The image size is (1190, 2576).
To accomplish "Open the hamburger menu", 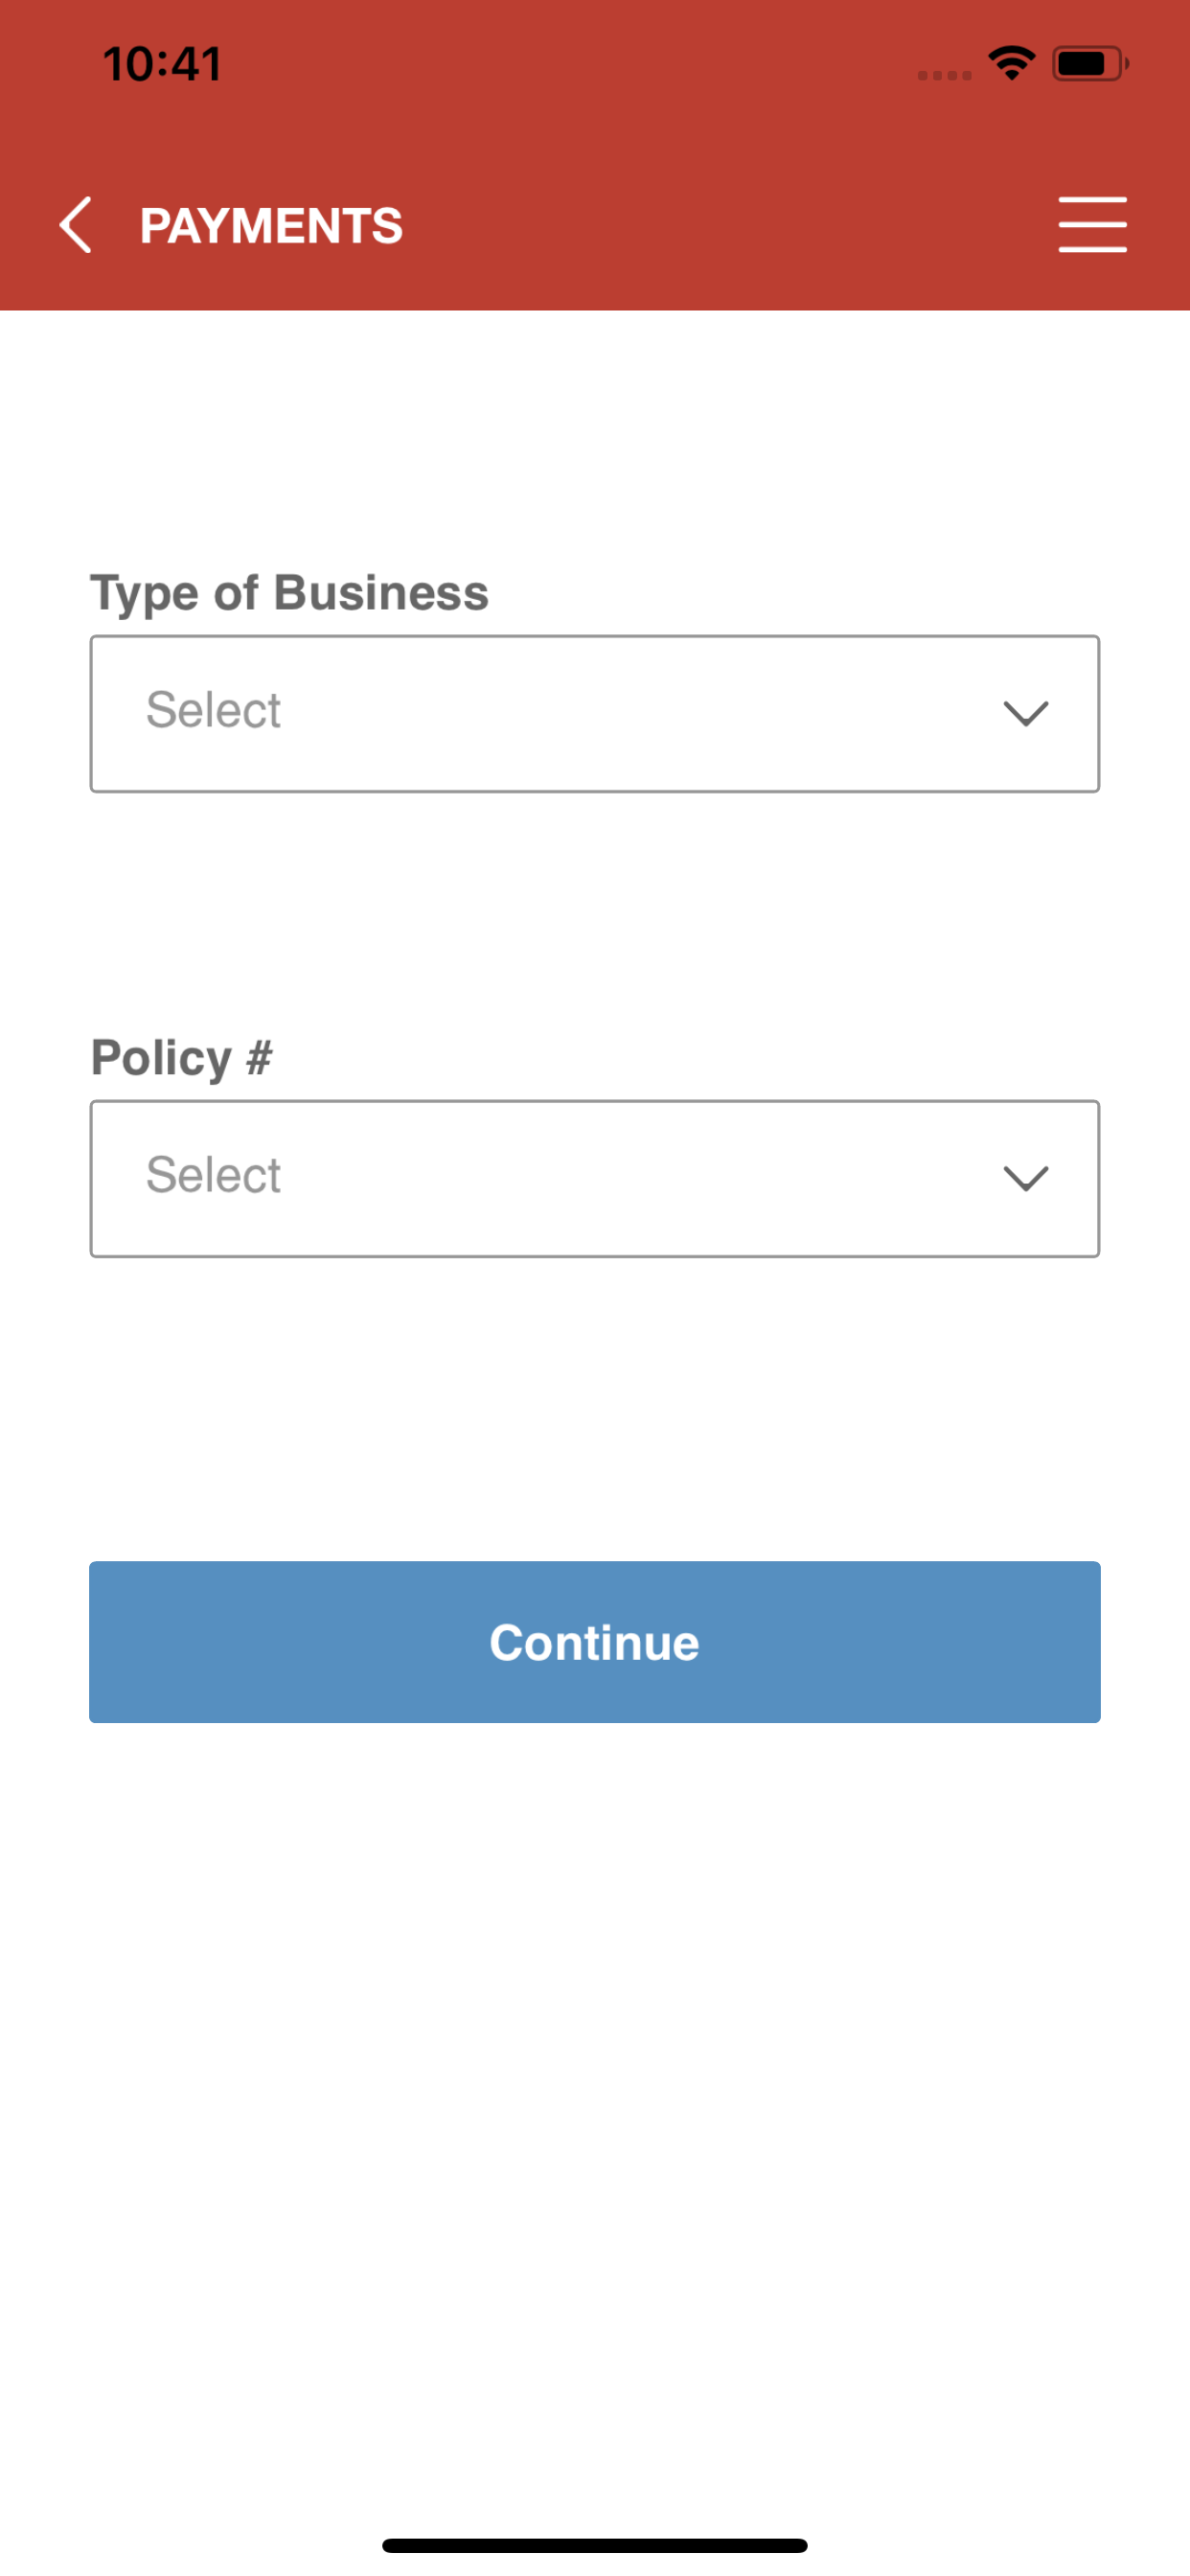I will click(1092, 225).
